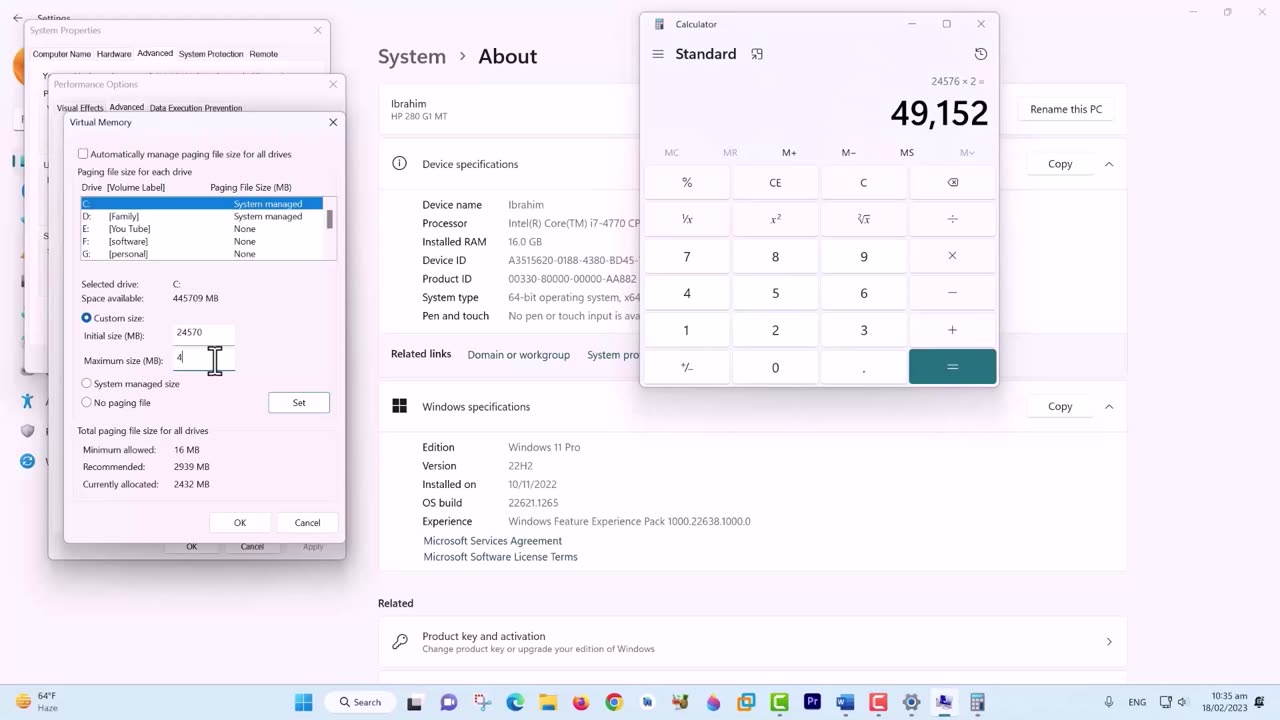Click the divide key in Calculator
Viewport: 1280px width, 720px height.
[x=952, y=219]
